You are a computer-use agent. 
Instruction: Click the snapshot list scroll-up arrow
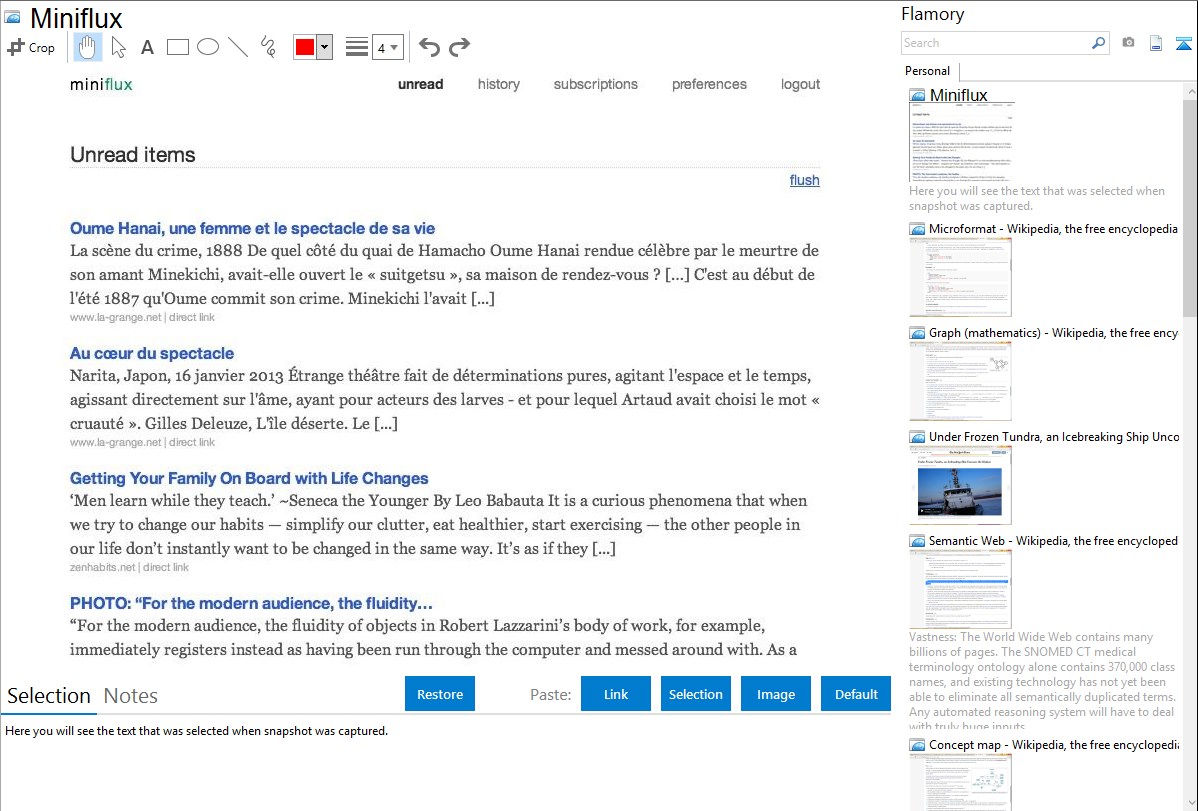click(x=1190, y=91)
